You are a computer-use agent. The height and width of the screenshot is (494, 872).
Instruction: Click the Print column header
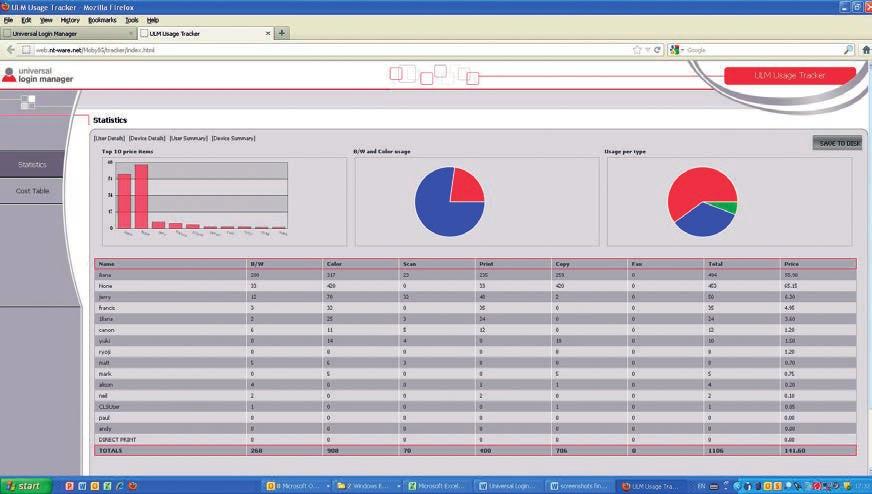[486, 264]
